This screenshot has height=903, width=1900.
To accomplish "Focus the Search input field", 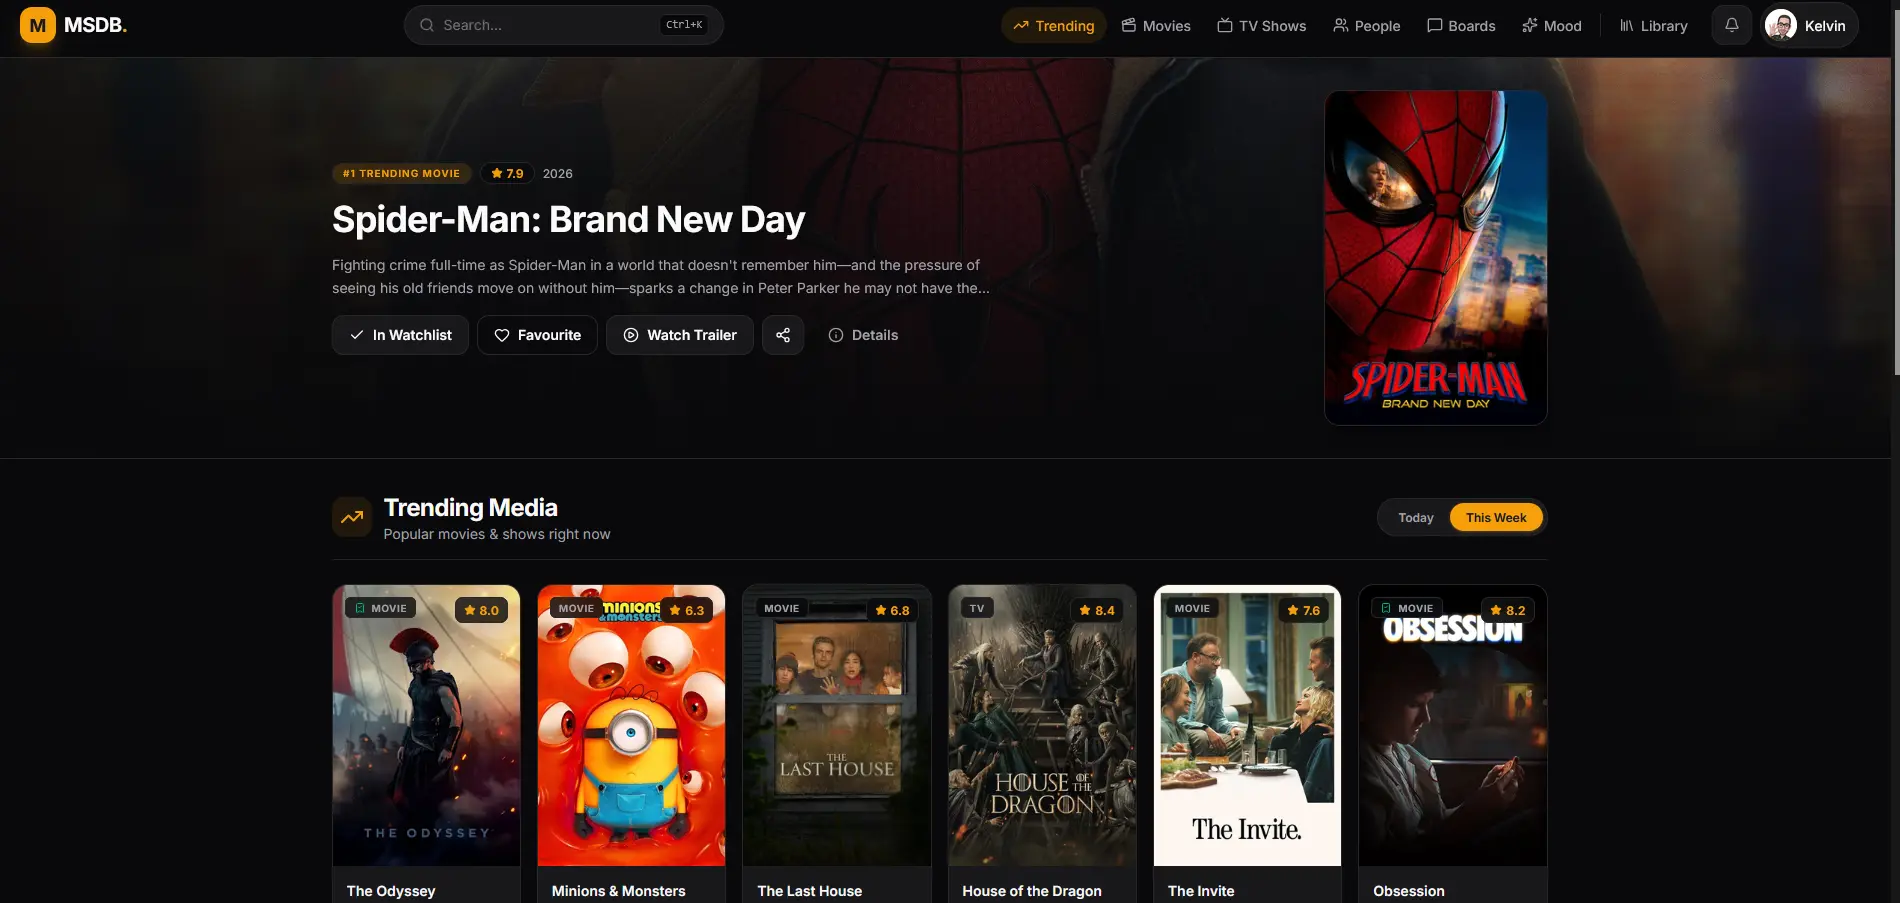I will pyautogui.click(x=563, y=25).
